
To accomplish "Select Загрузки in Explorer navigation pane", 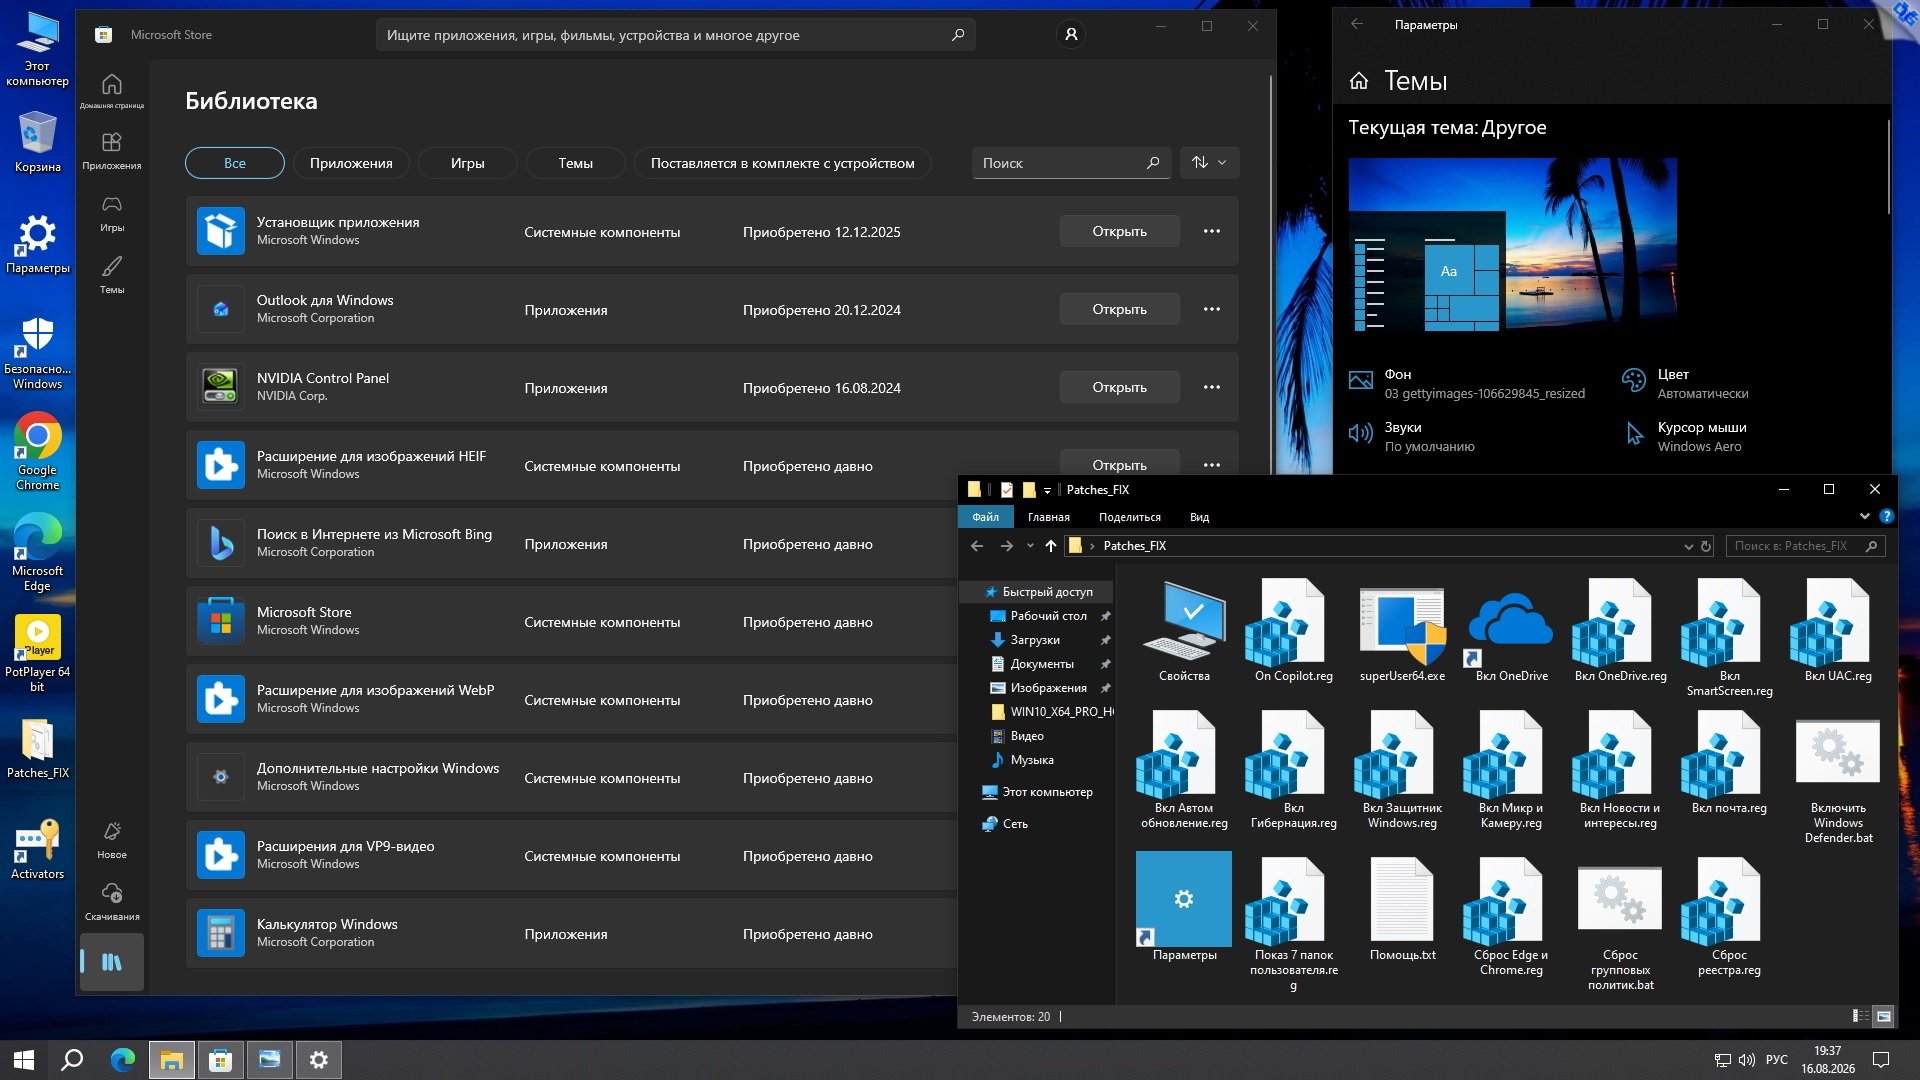I will [1035, 640].
